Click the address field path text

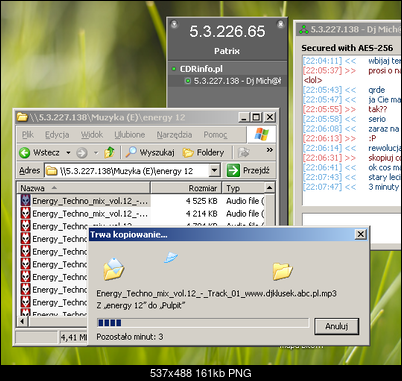point(126,171)
